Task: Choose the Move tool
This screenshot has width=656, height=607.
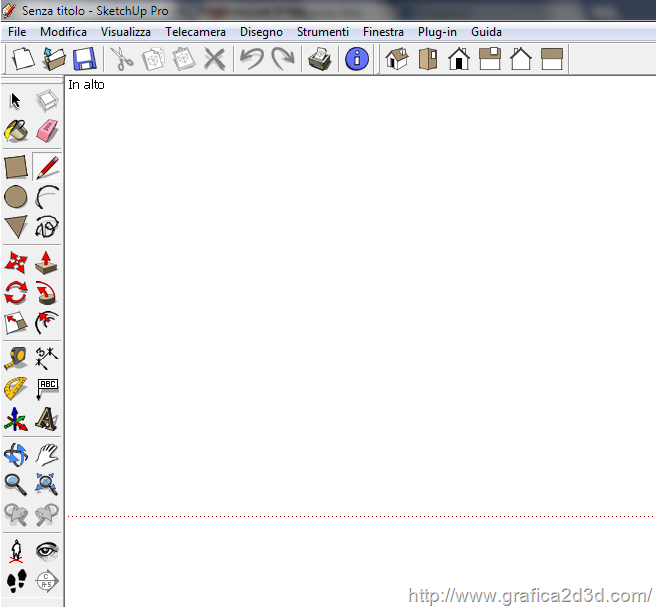Action: click(16, 262)
